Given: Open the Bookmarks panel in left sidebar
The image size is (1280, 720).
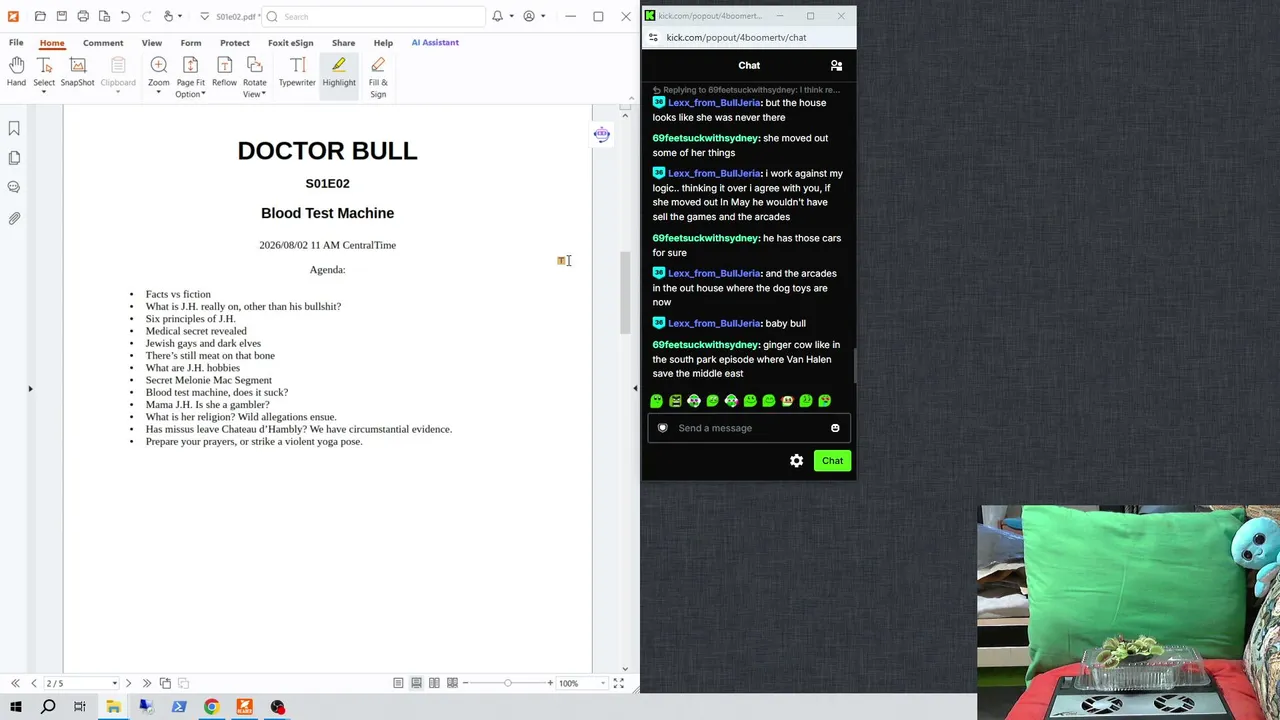Looking at the screenshot, I should click(x=14, y=128).
